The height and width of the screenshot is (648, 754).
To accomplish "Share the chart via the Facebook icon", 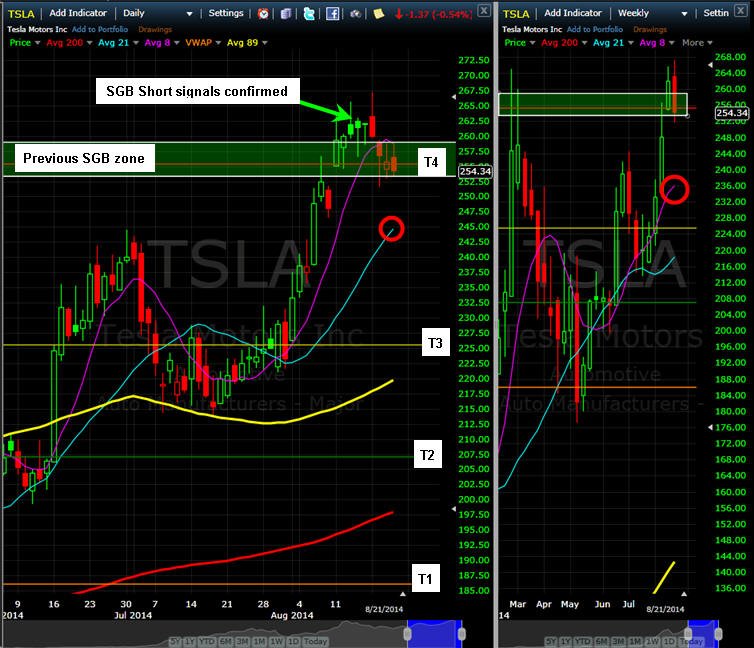I will pyautogui.click(x=332, y=13).
